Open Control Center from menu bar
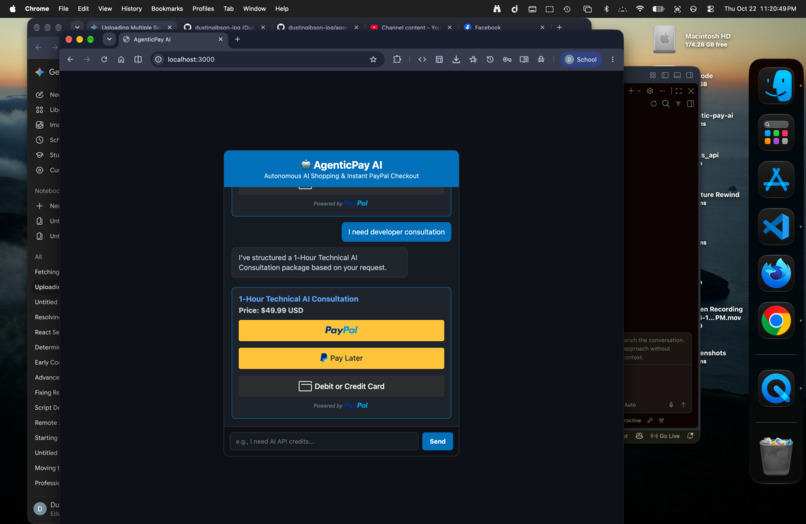Screen dimensions: 806x524 click(710, 9)
